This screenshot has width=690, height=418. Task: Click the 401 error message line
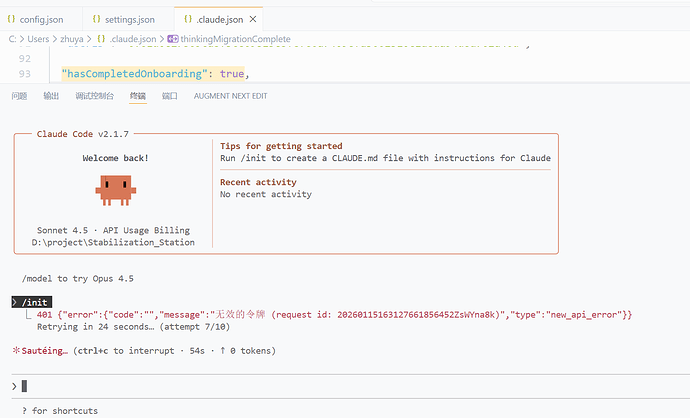(x=334, y=315)
